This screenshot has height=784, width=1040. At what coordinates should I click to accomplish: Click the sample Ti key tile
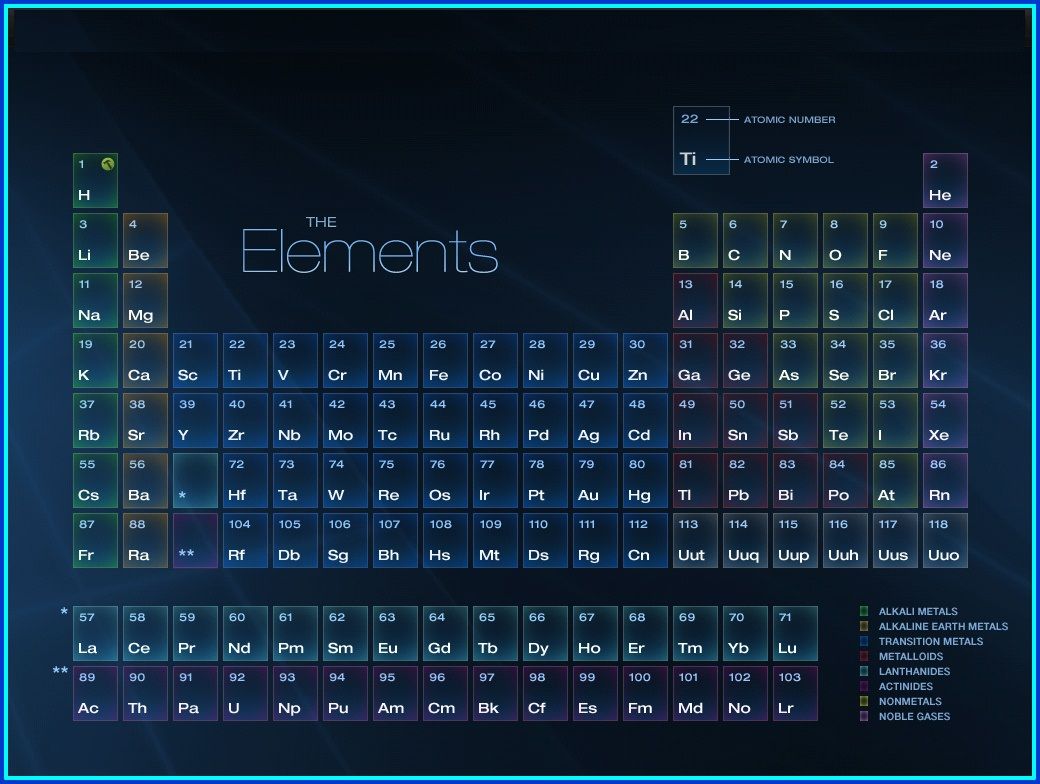click(x=700, y=140)
